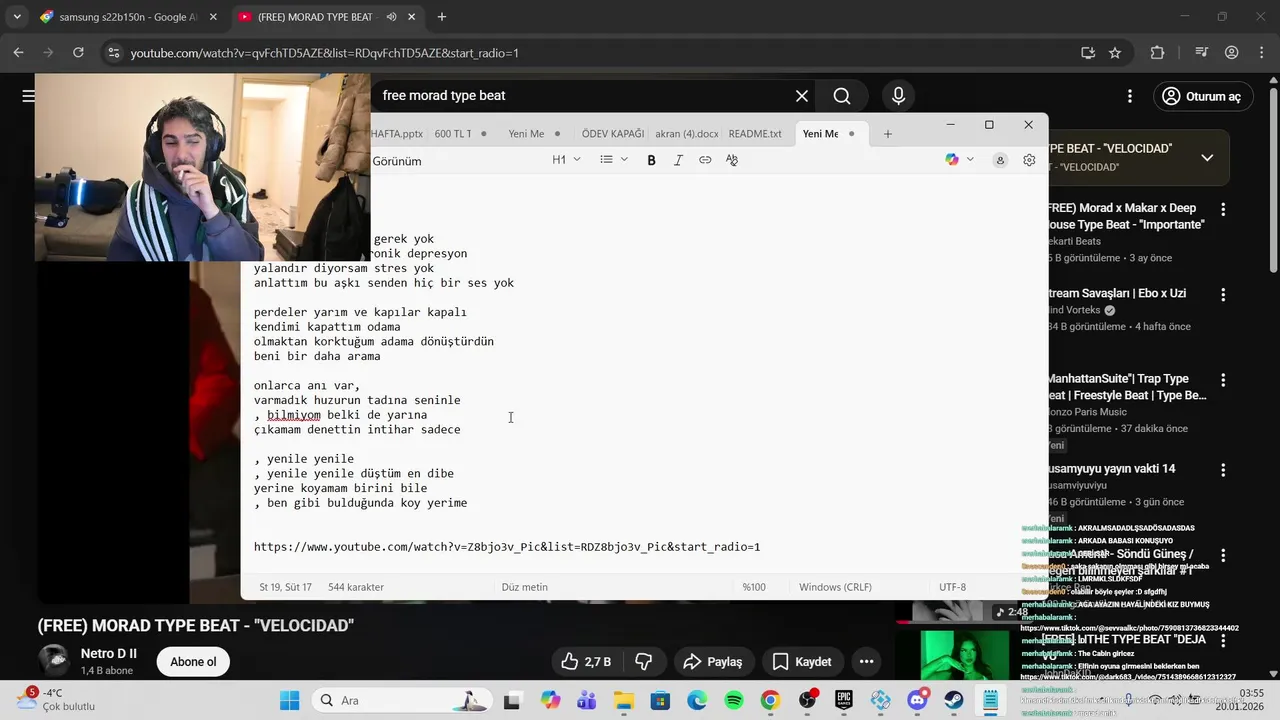Click Düz metin in Notepad status bar
Image resolution: width=1280 pixels, height=720 pixels.
(524, 587)
